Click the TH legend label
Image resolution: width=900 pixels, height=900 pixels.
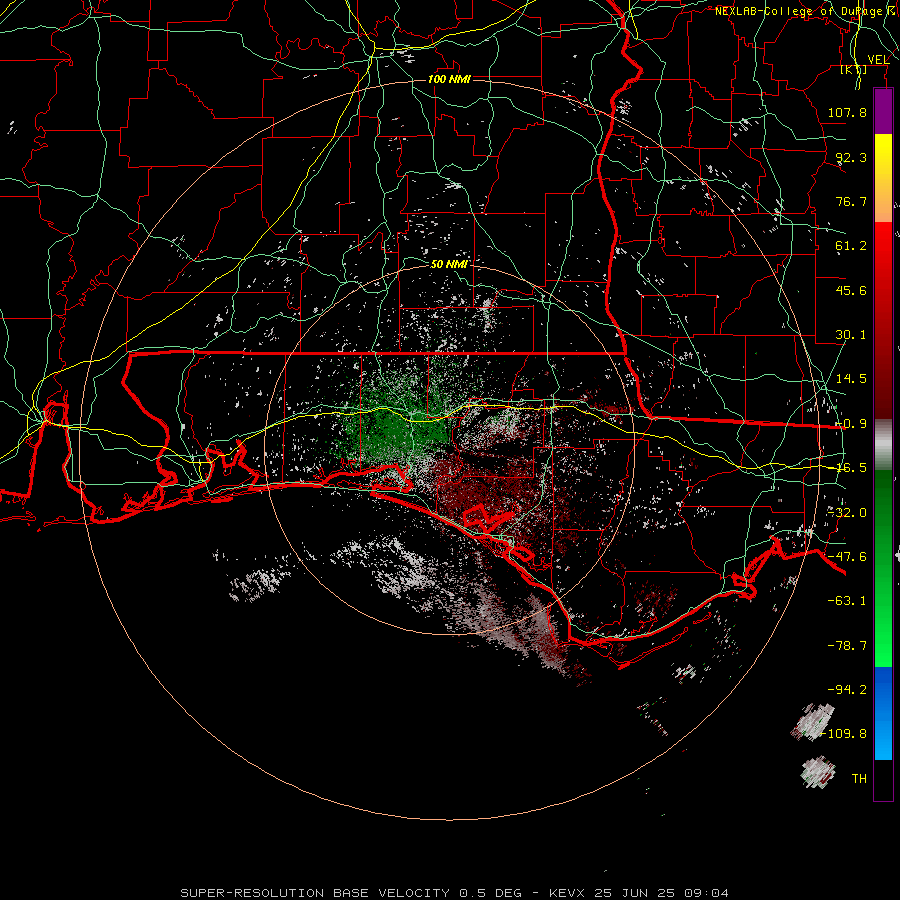859,779
